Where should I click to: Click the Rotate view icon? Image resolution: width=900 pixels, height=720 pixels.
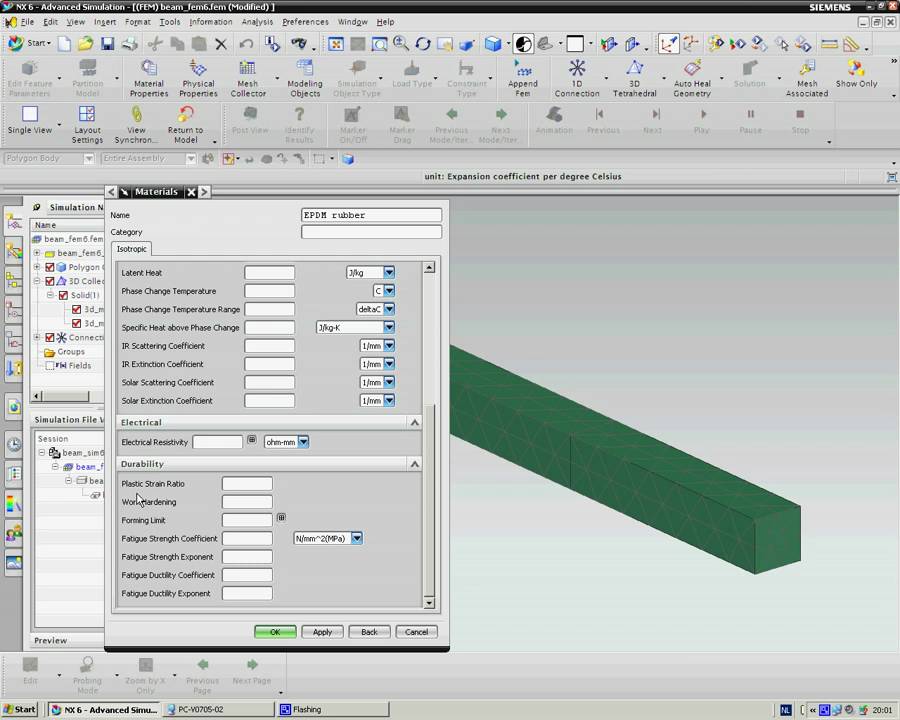pos(423,44)
